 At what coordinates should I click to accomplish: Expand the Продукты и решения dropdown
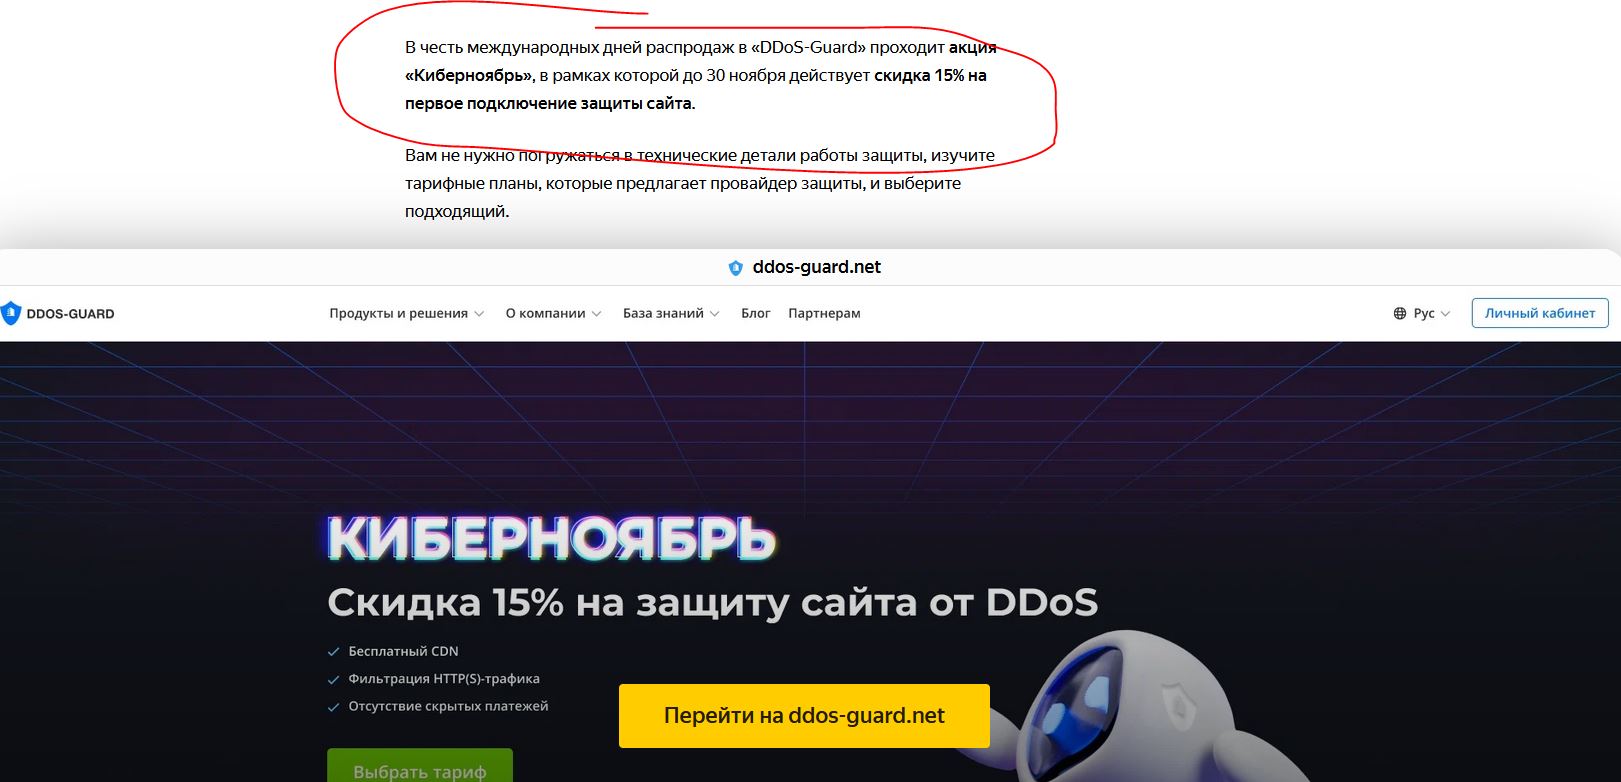407,313
